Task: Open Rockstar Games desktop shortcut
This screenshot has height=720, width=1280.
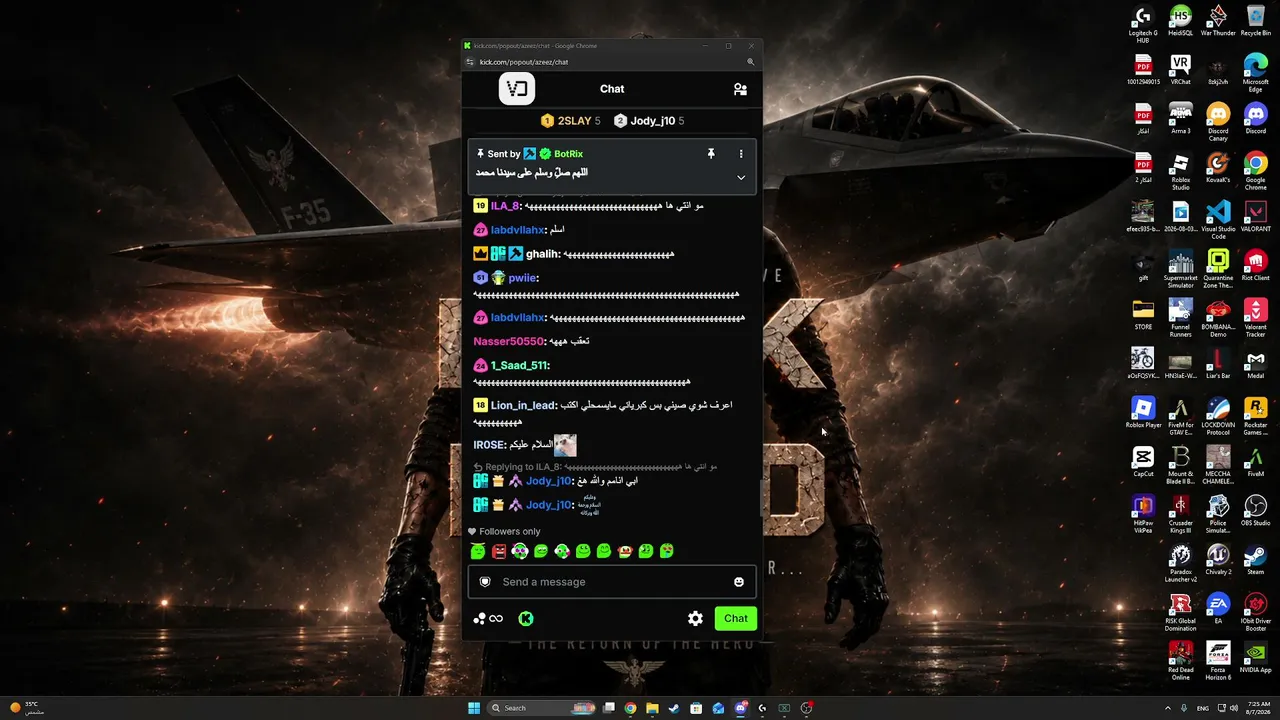Action: 1256,417
